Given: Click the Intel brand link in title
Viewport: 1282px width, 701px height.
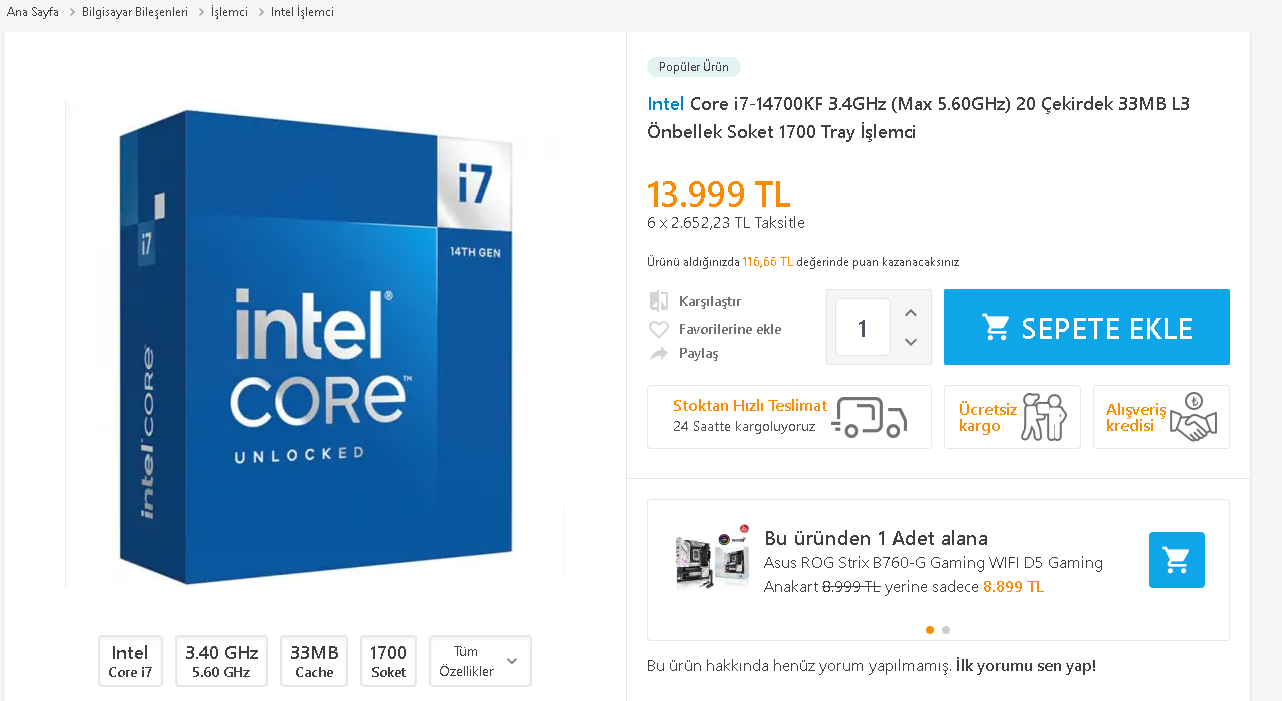Looking at the screenshot, I should [666, 104].
